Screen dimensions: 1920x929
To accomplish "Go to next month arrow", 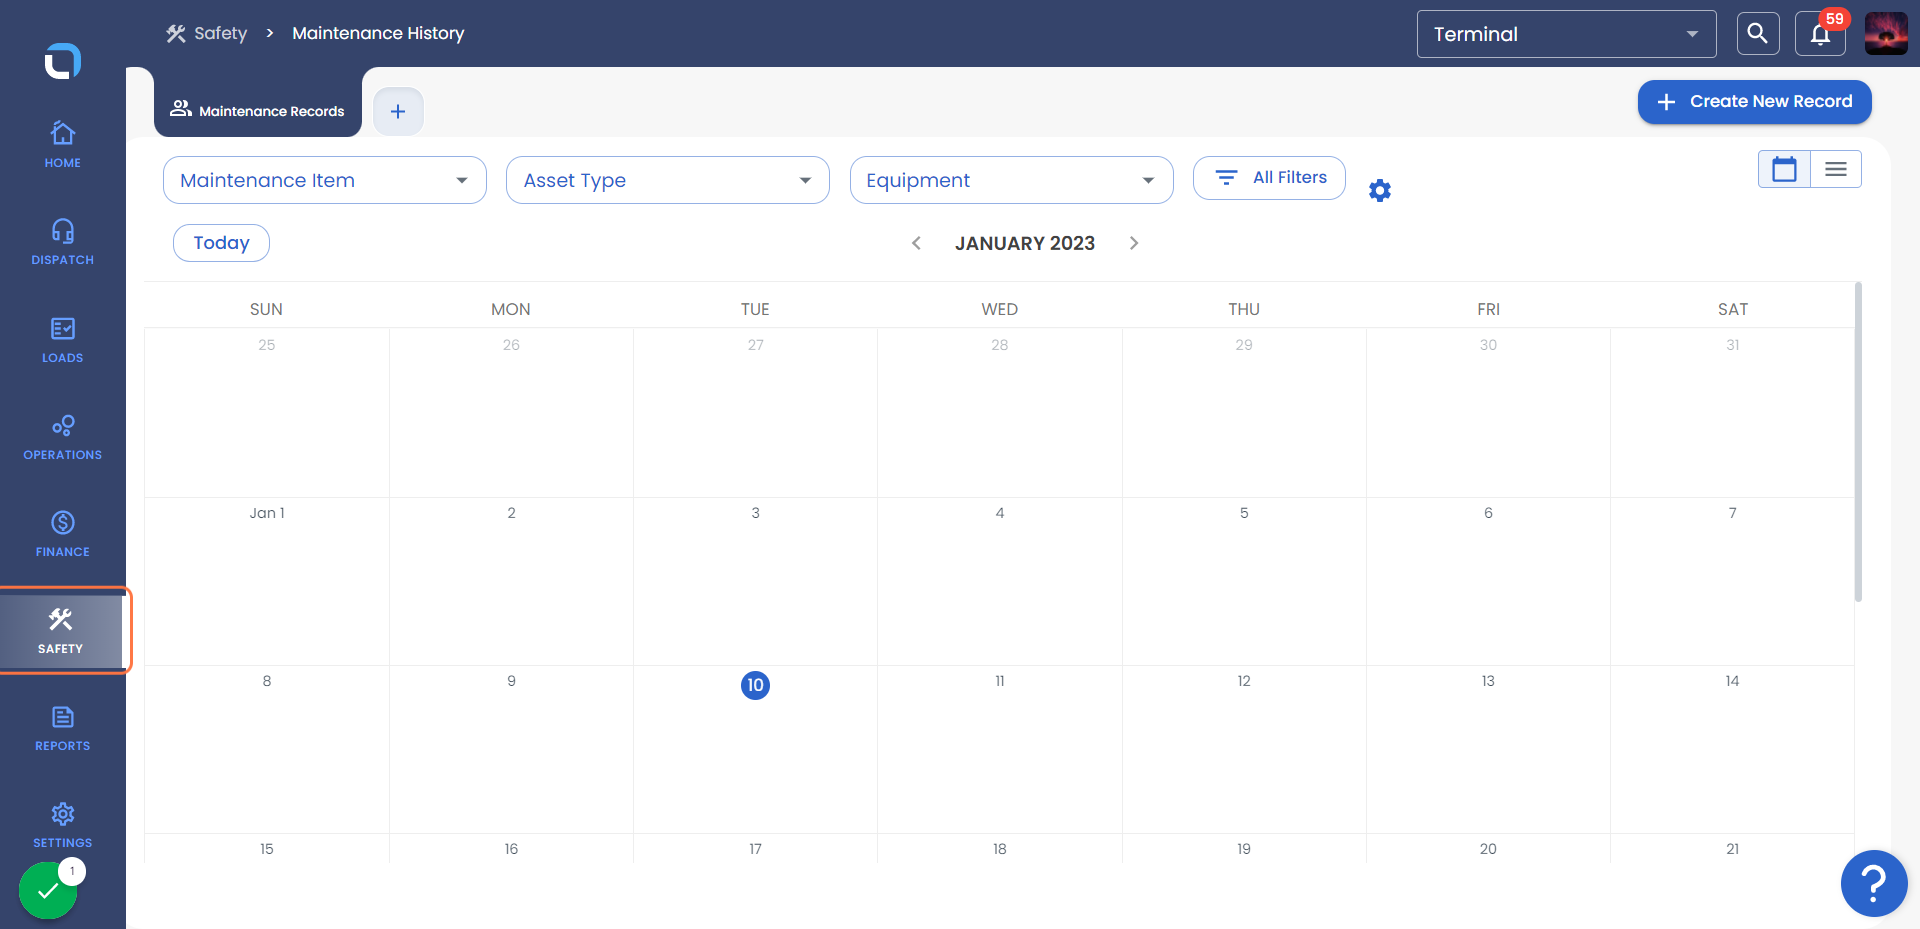I will [x=1134, y=243].
